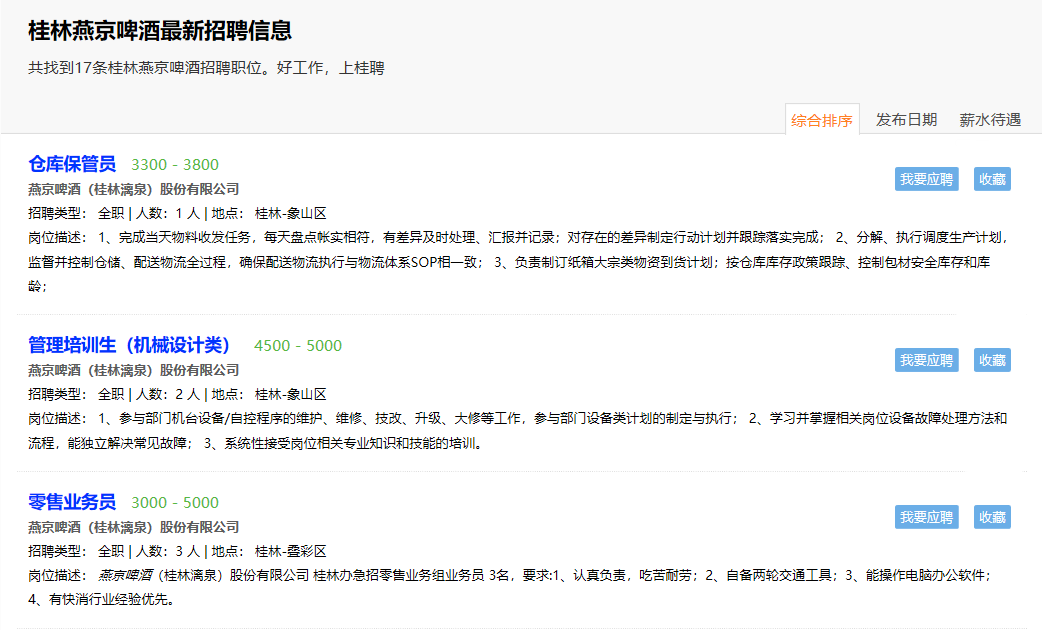The image size is (1042, 630).
Task: Switch to the 发布日期 sort tab
Action: click(x=906, y=120)
